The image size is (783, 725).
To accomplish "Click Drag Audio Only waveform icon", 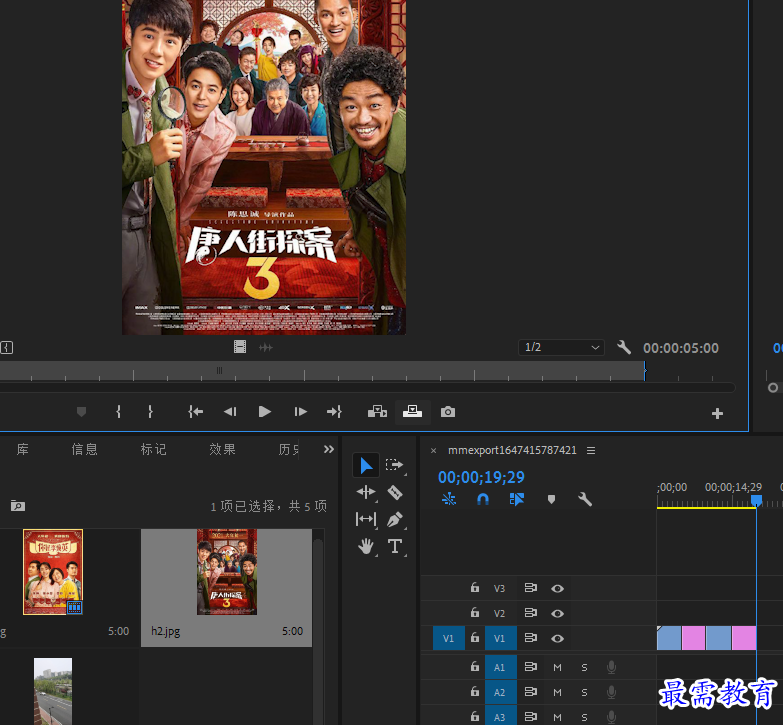I will (266, 347).
